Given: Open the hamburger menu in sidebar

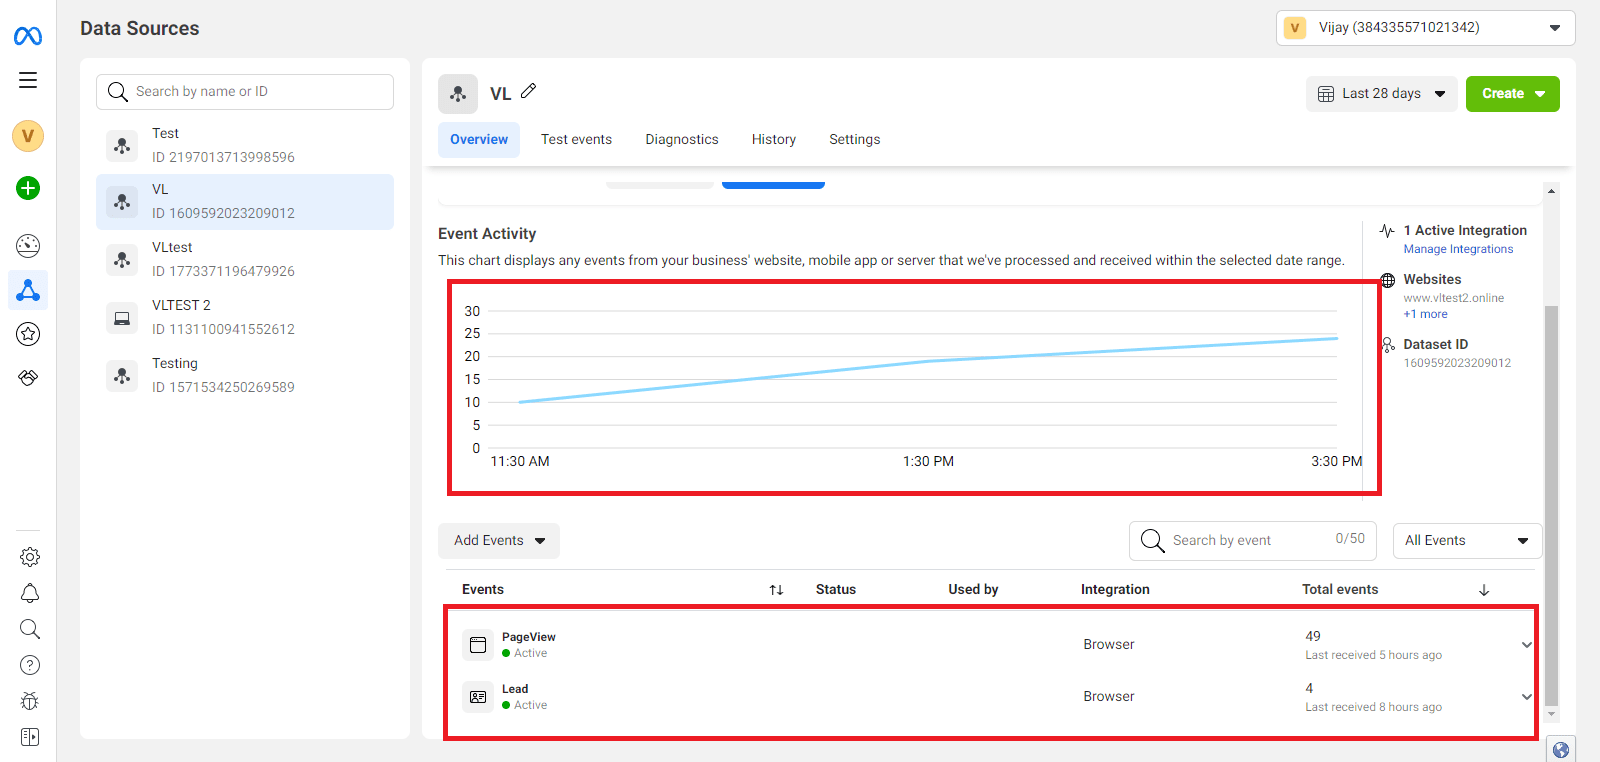Looking at the screenshot, I should (x=28, y=80).
